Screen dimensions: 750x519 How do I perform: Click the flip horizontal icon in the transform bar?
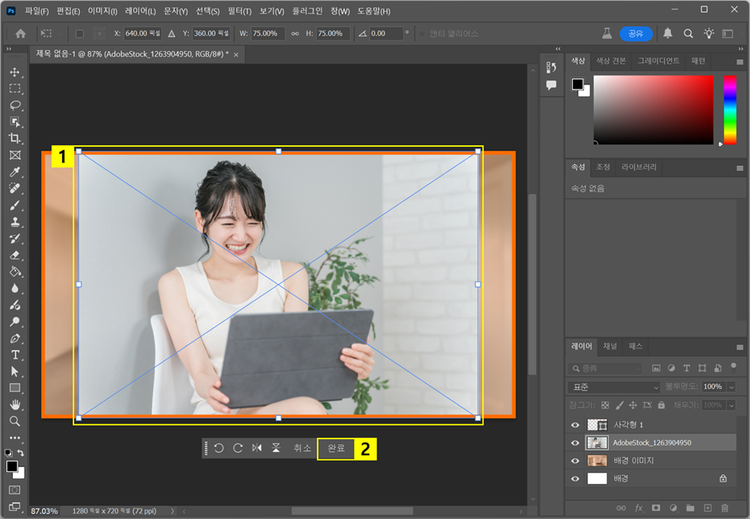pyautogui.click(x=257, y=449)
